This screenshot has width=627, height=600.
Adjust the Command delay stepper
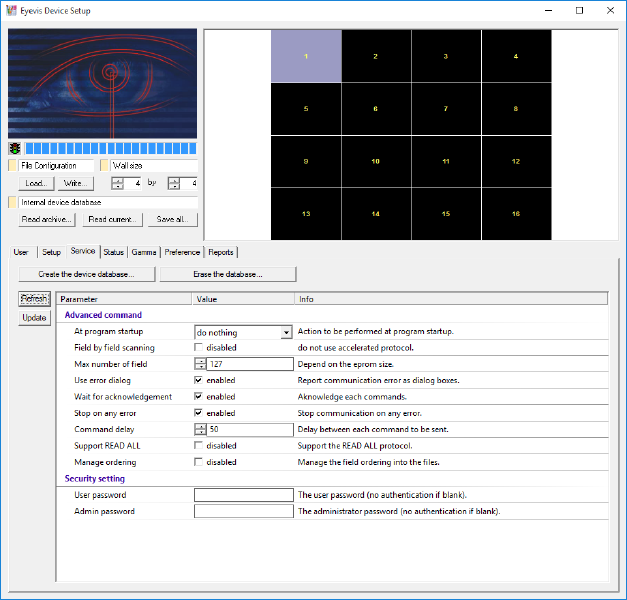tap(200, 429)
